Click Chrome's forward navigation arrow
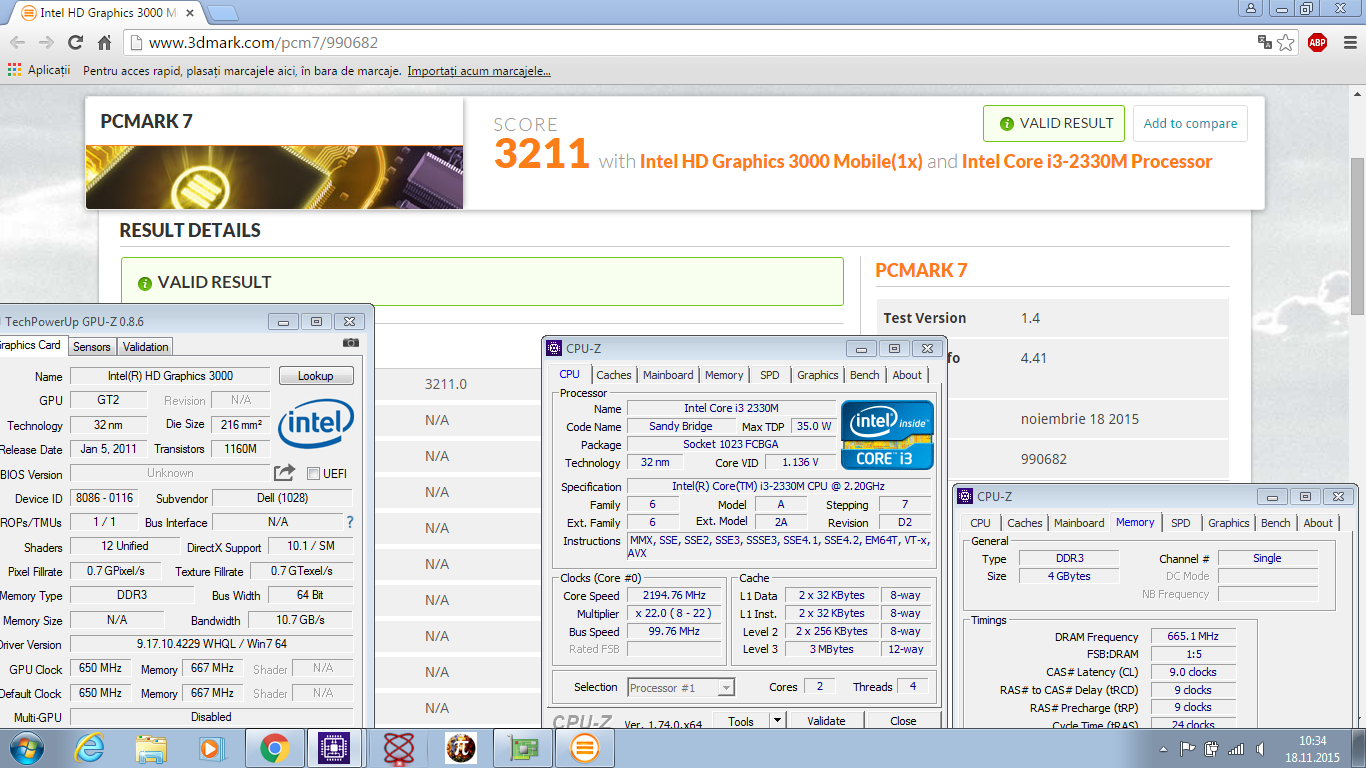The height and width of the screenshot is (768, 1366). (46, 42)
